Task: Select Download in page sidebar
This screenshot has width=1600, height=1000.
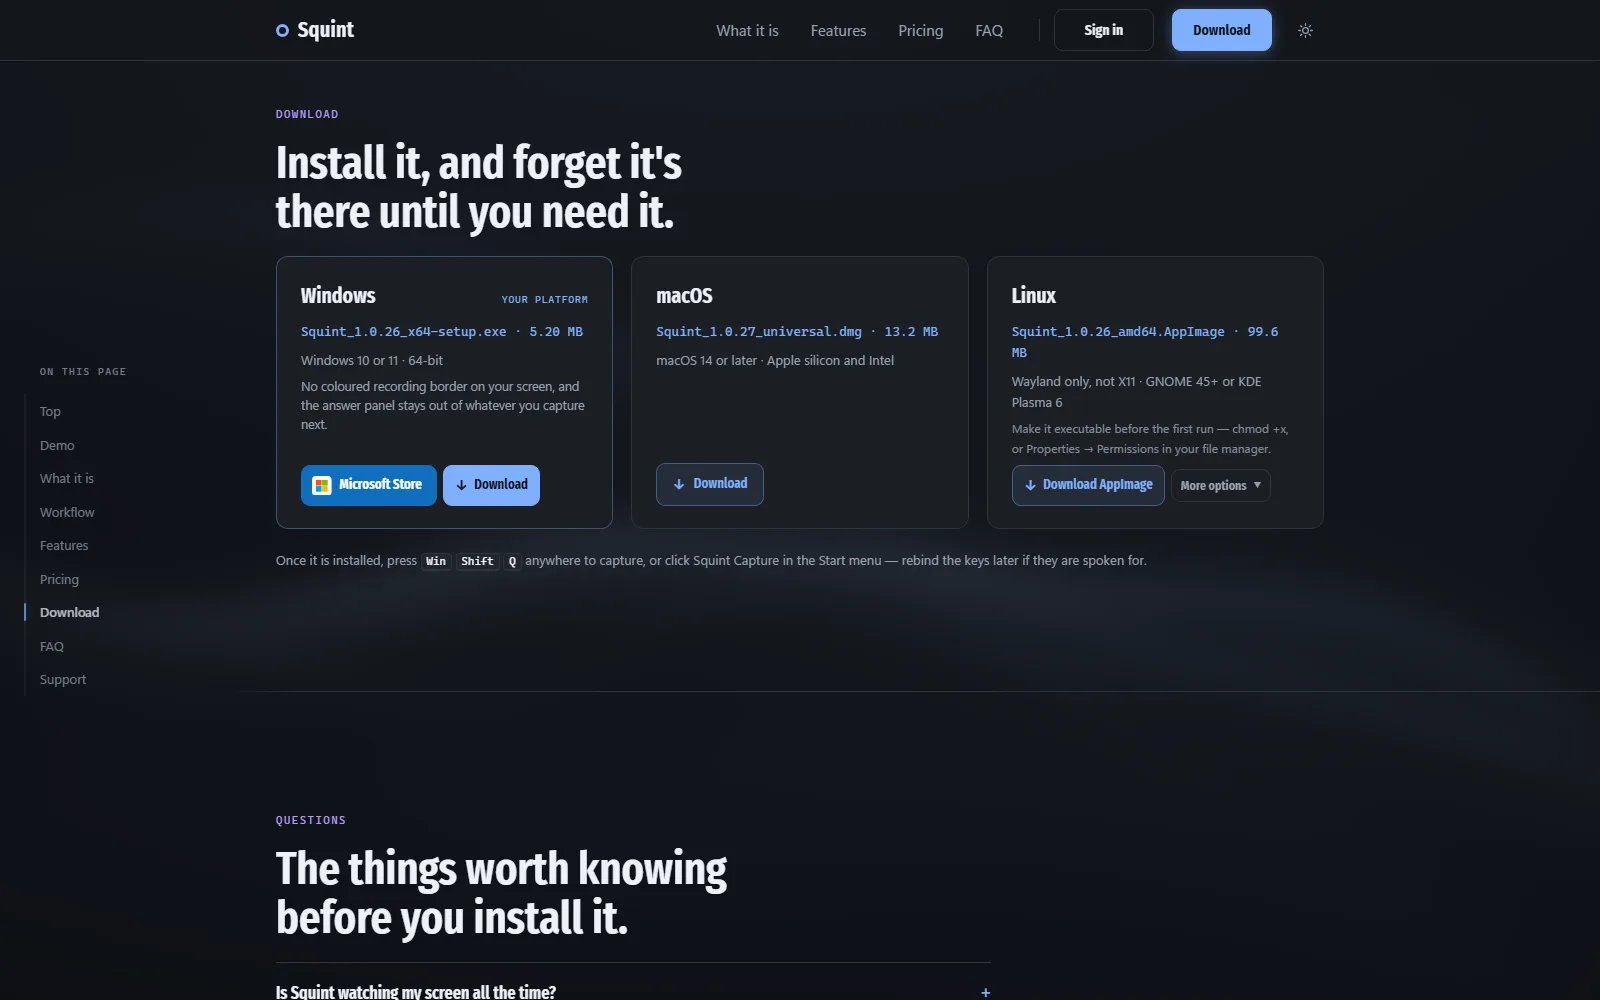Action: click(x=69, y=613)
